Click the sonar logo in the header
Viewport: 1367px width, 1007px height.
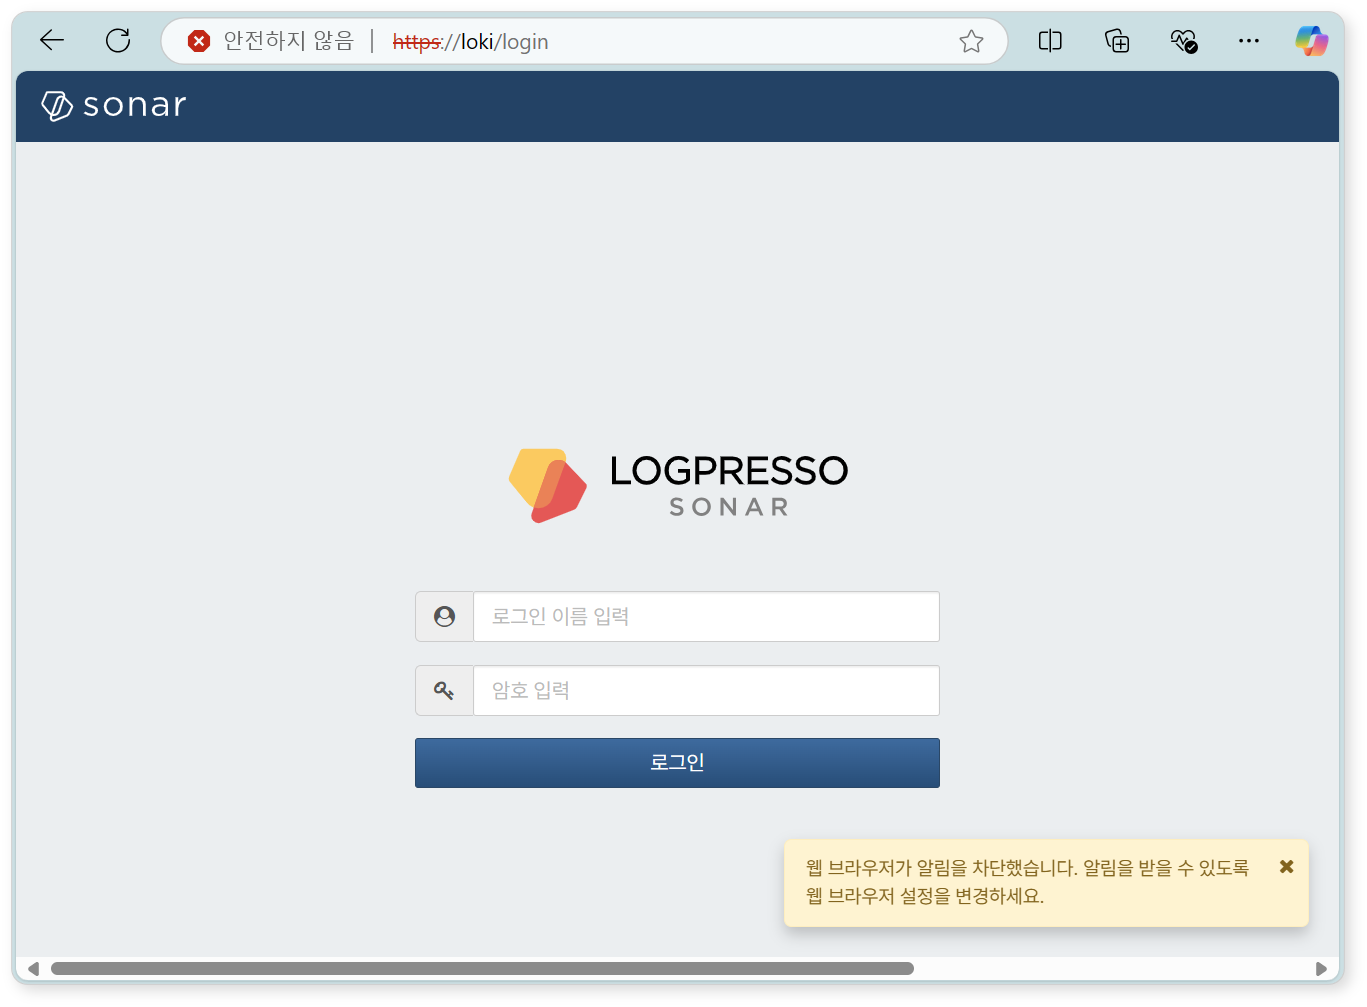pos(114,105)
